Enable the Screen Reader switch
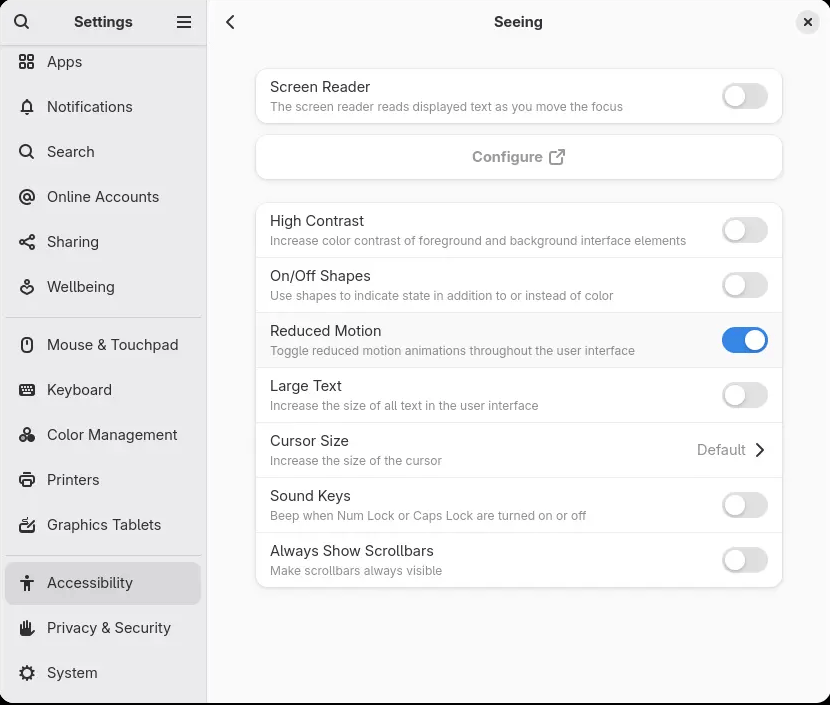 [744, 96]
